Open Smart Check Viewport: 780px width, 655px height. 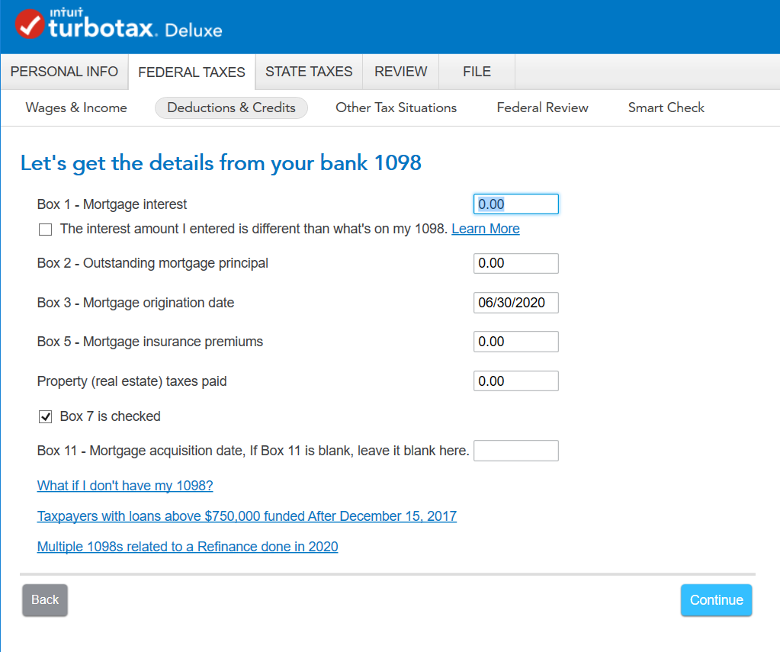(666, 107)
